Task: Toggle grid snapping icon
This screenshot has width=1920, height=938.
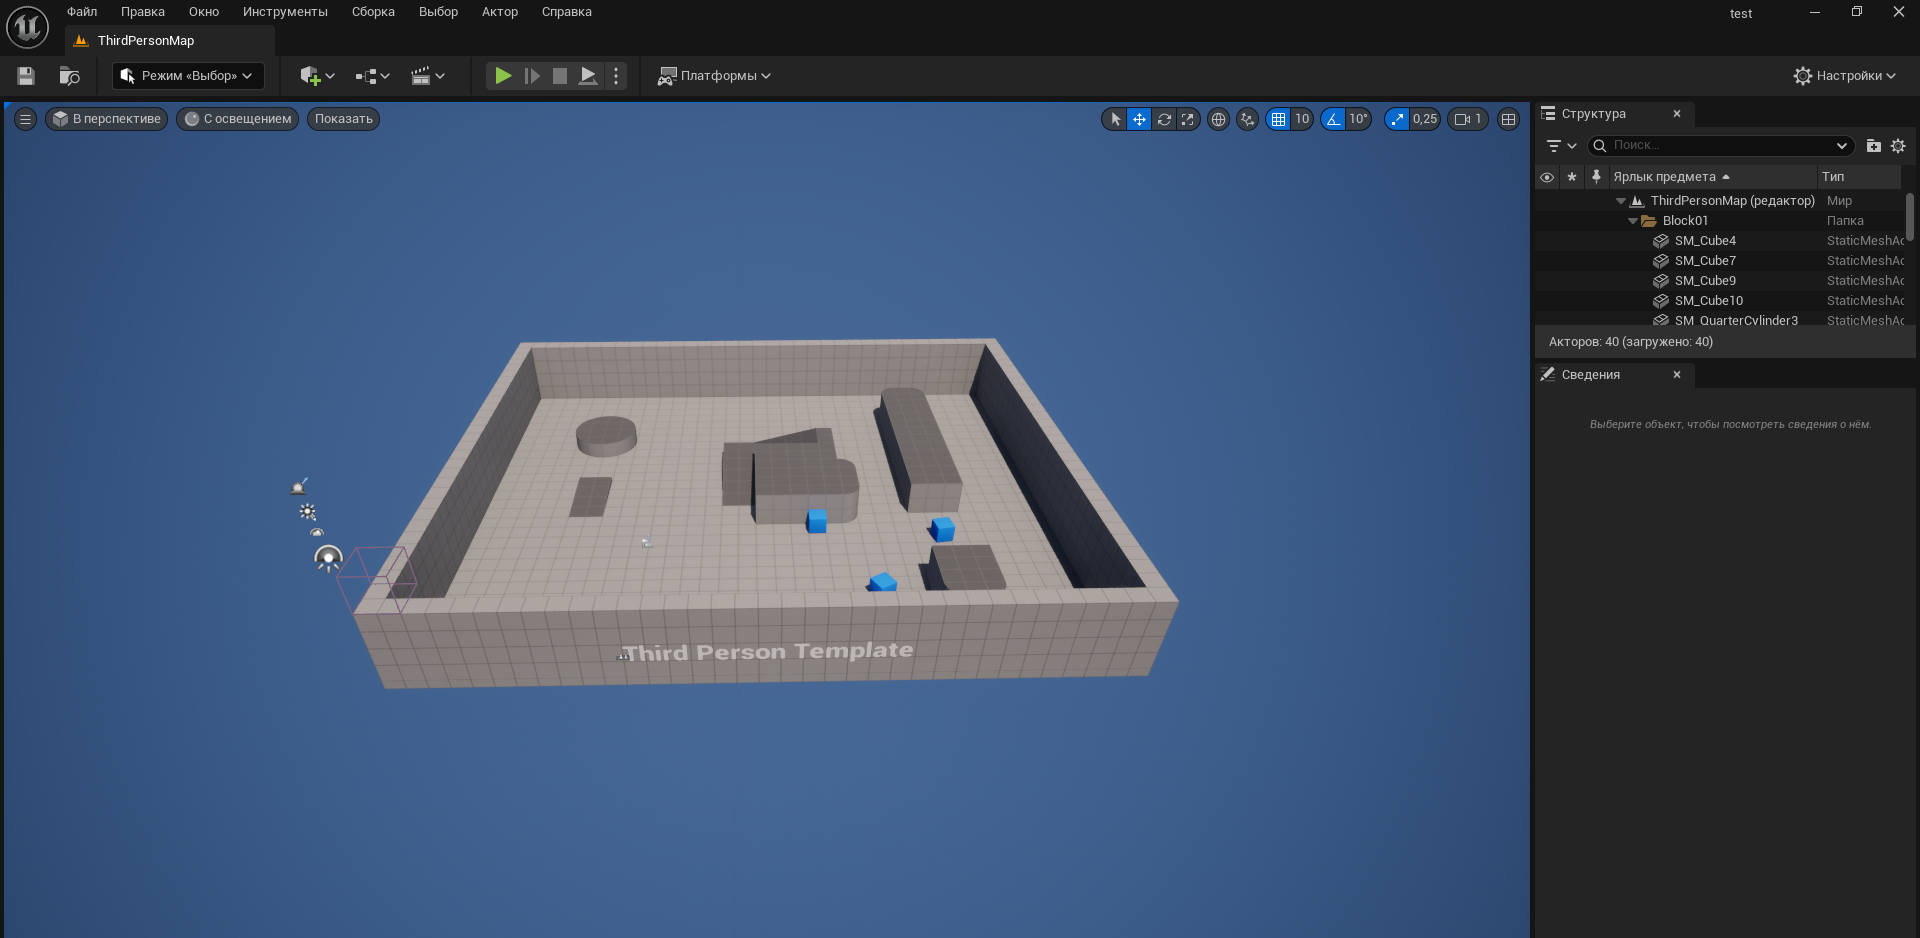Action: (x=1278, y=119)
